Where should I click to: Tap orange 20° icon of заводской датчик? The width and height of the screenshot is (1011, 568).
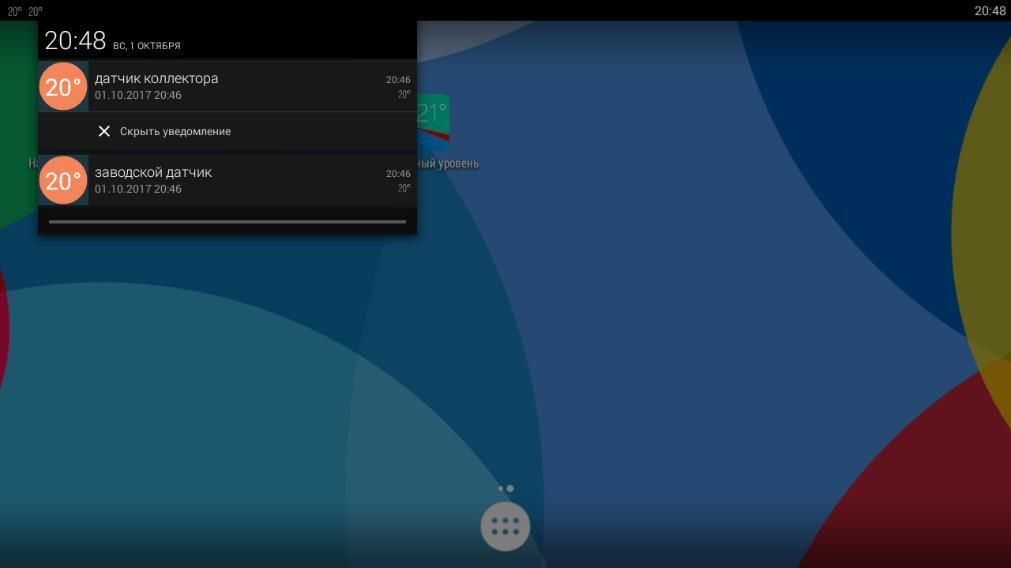(63, 181)
